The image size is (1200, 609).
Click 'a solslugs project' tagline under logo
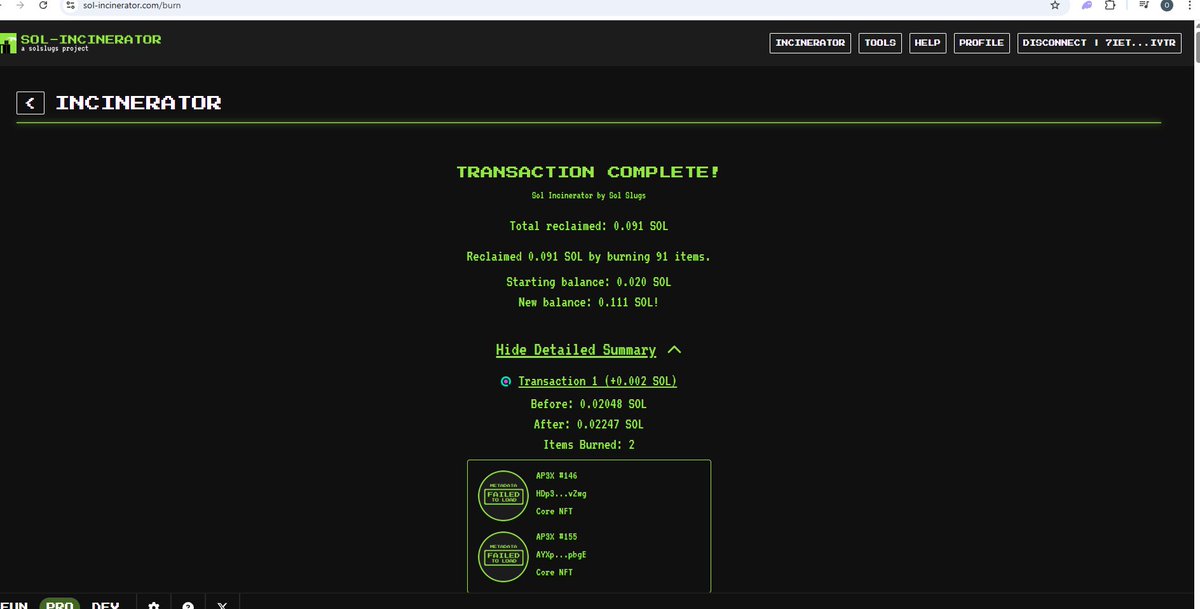pos(55,49)
